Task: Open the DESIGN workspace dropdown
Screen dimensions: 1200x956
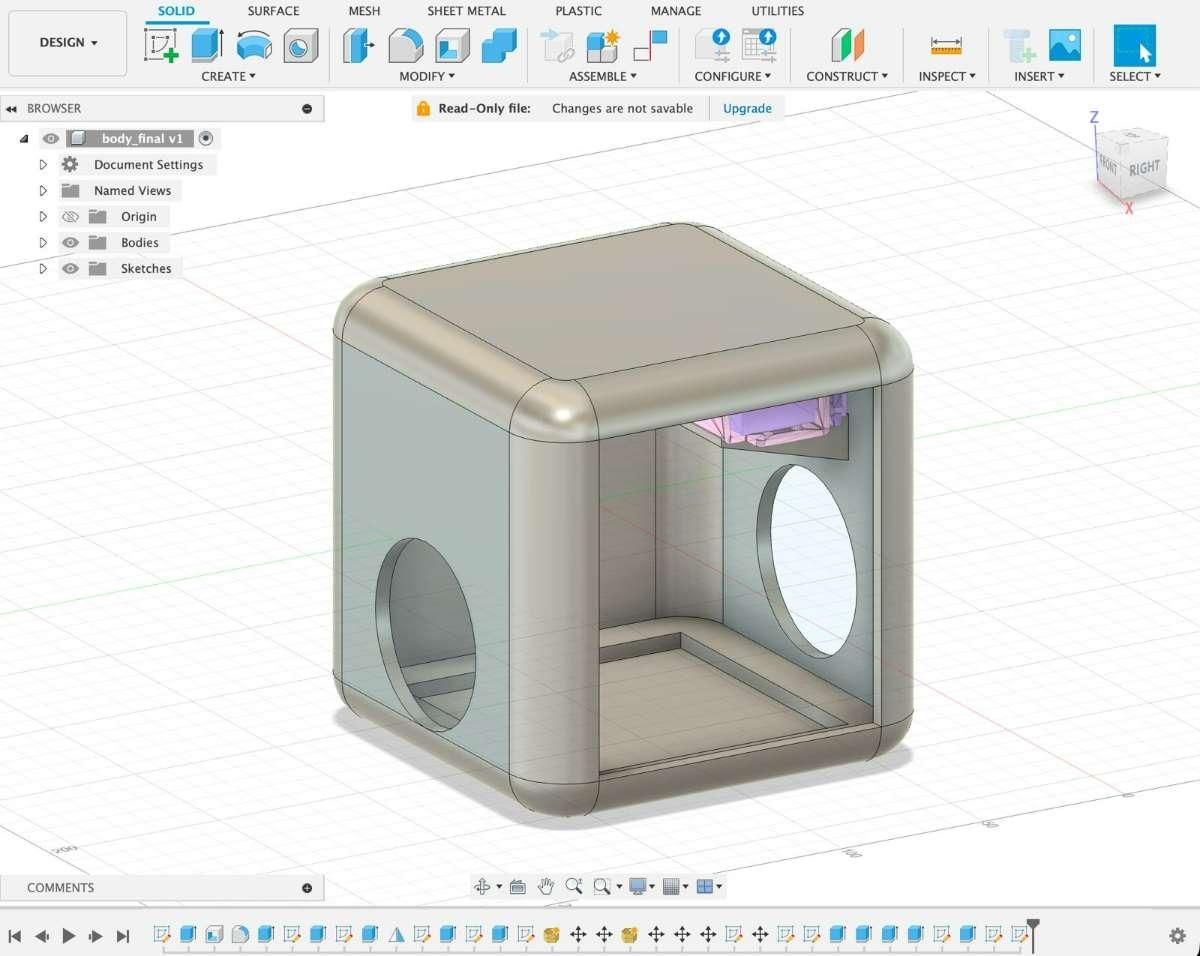Action: pos(68,43)
